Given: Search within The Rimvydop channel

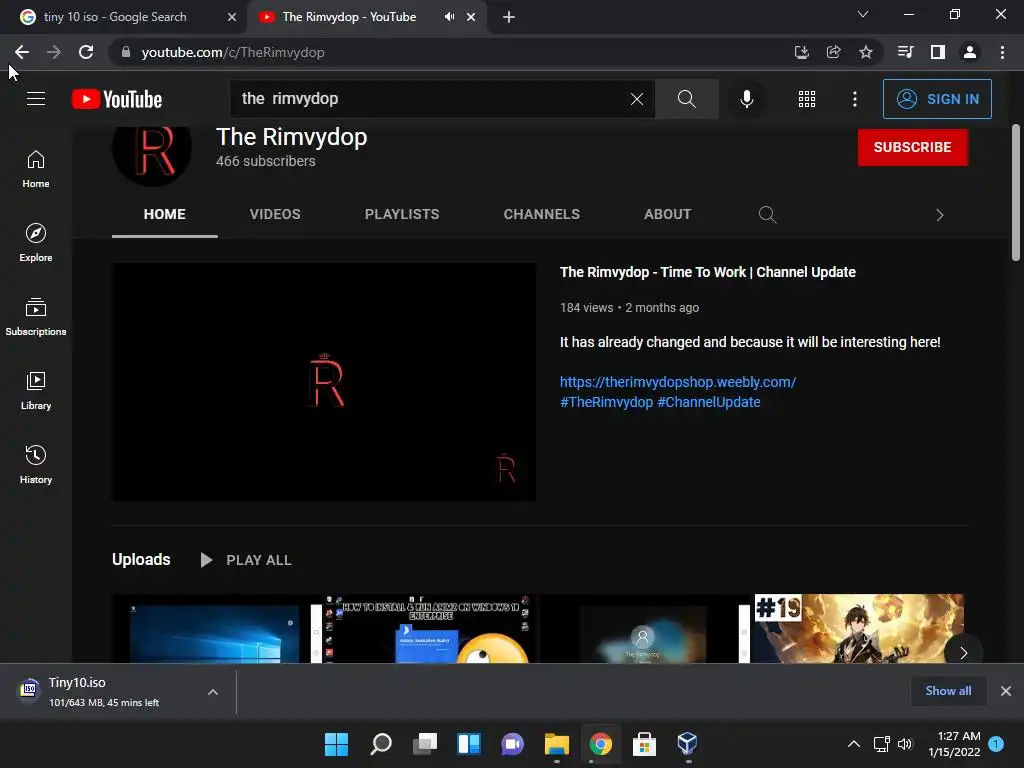Looking at the screenshot, I should (x=767, y=214).
